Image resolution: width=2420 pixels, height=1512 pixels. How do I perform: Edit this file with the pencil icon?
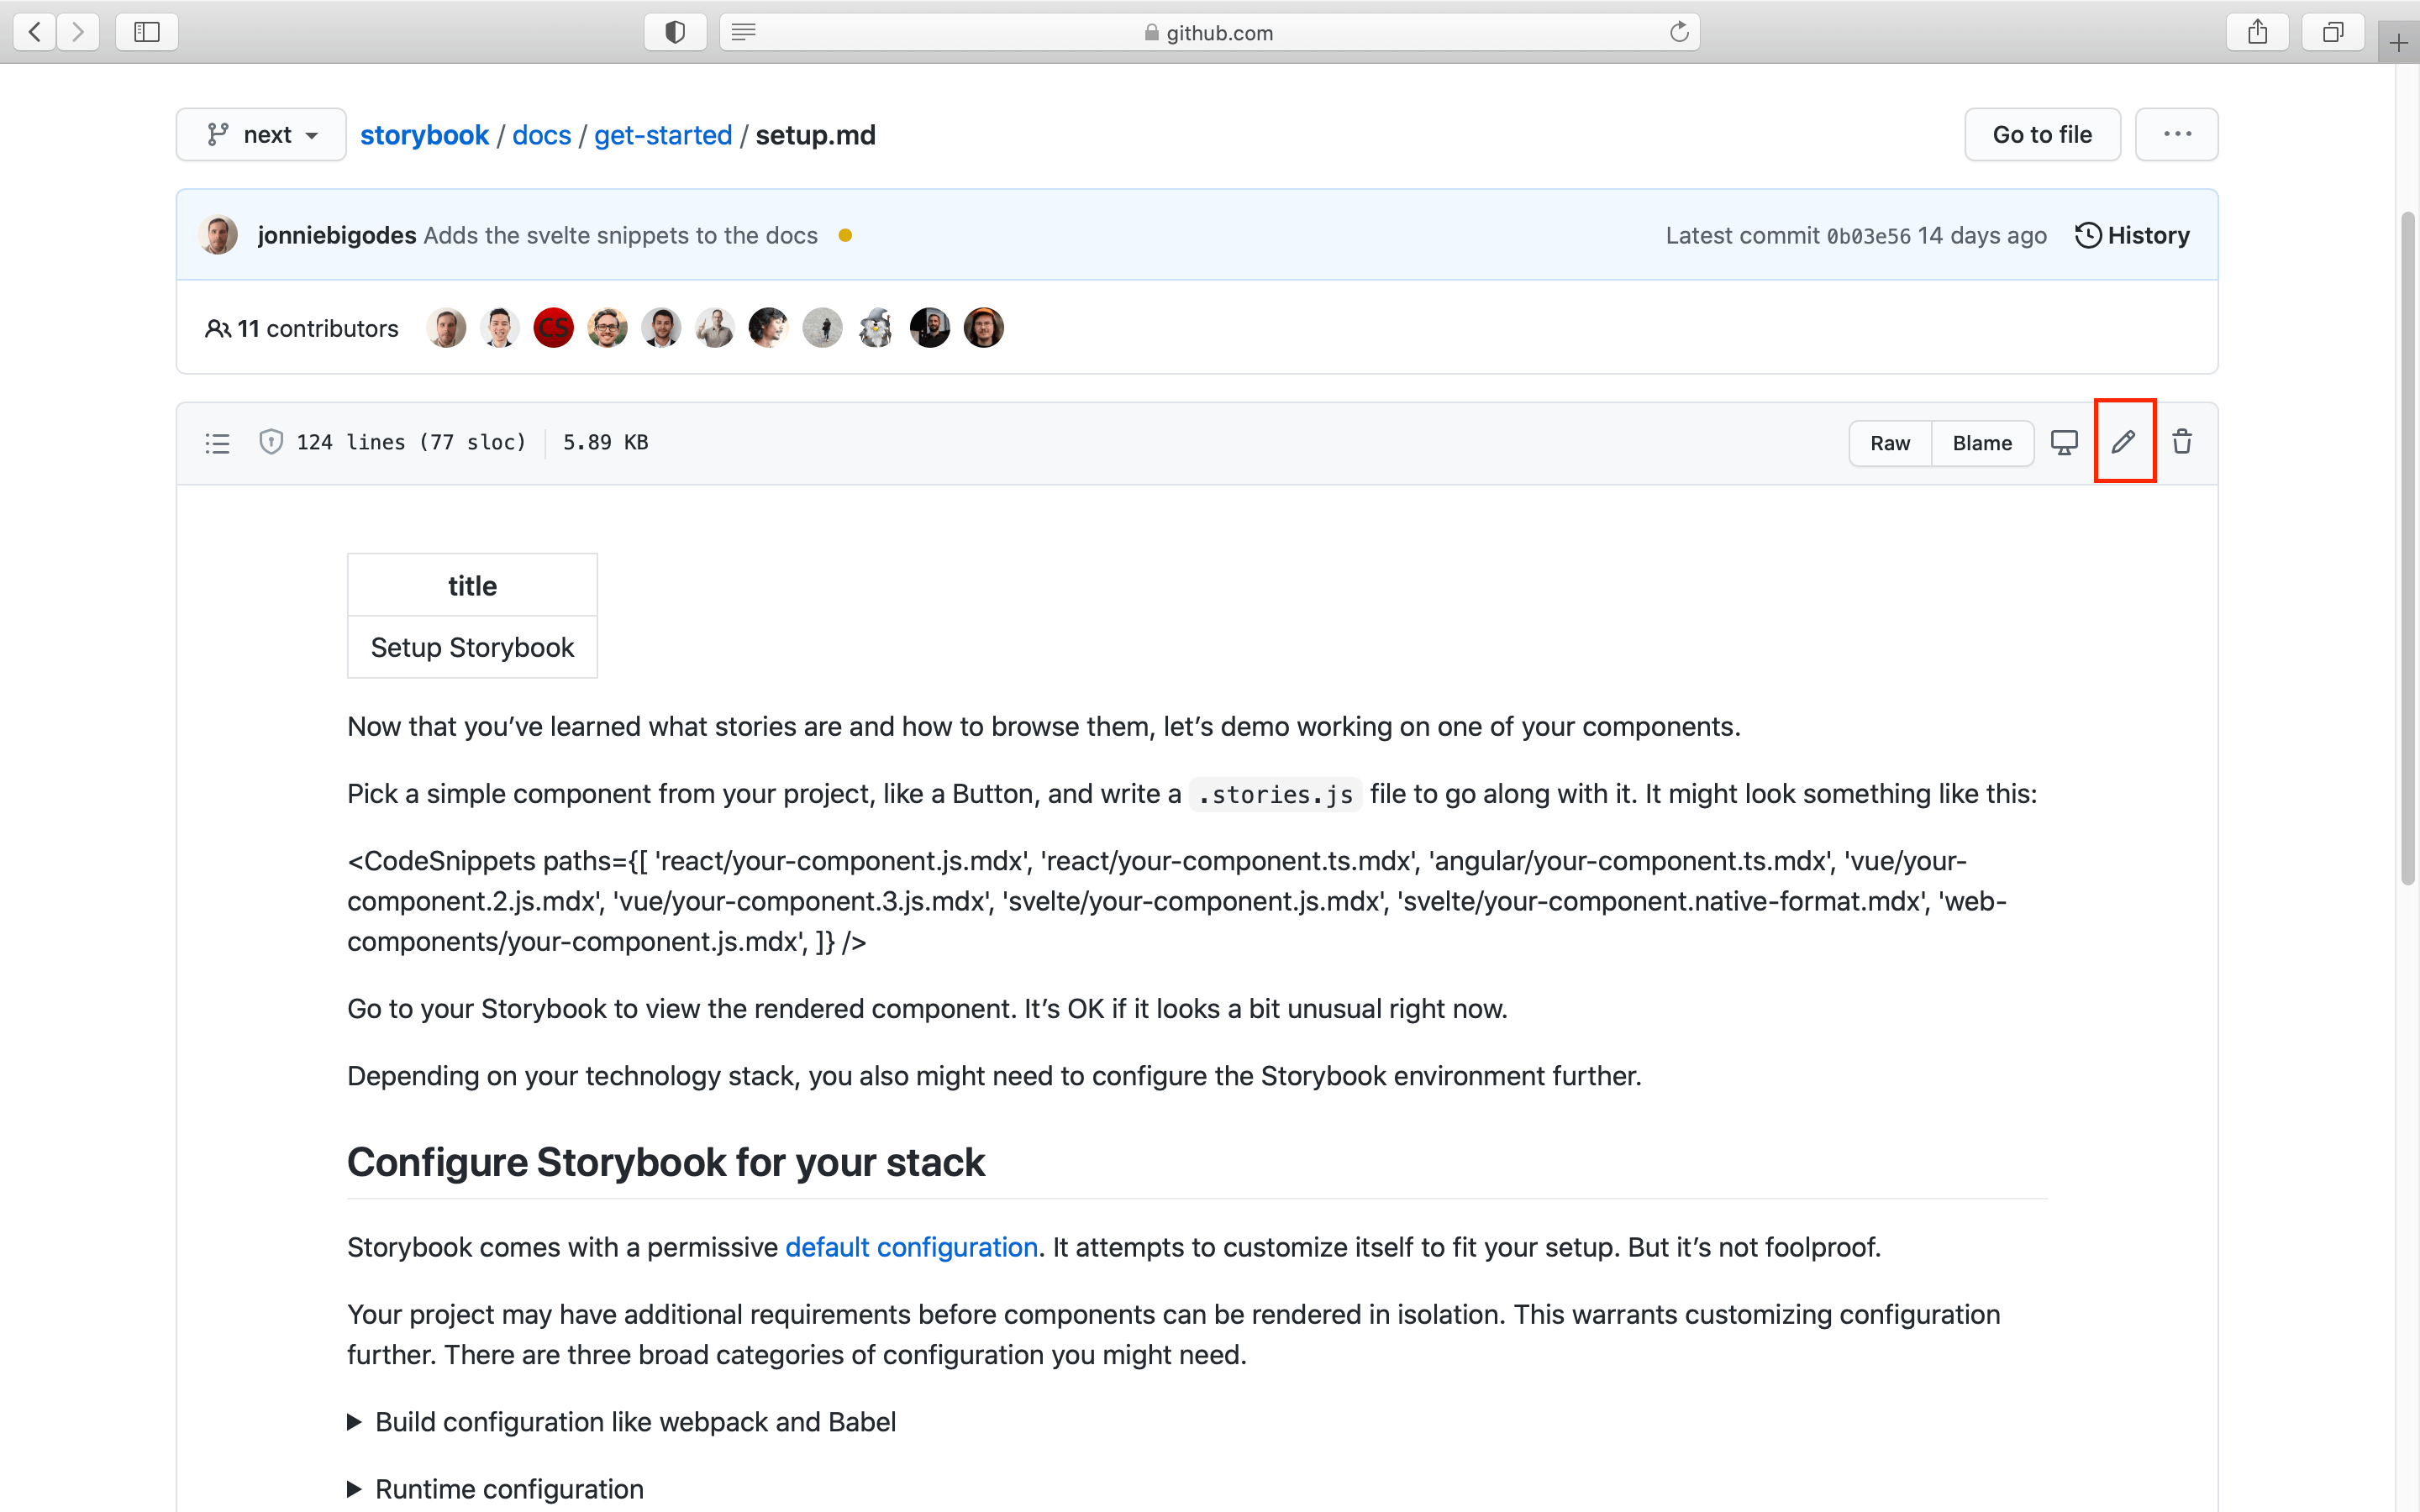tap(2124, 442)
